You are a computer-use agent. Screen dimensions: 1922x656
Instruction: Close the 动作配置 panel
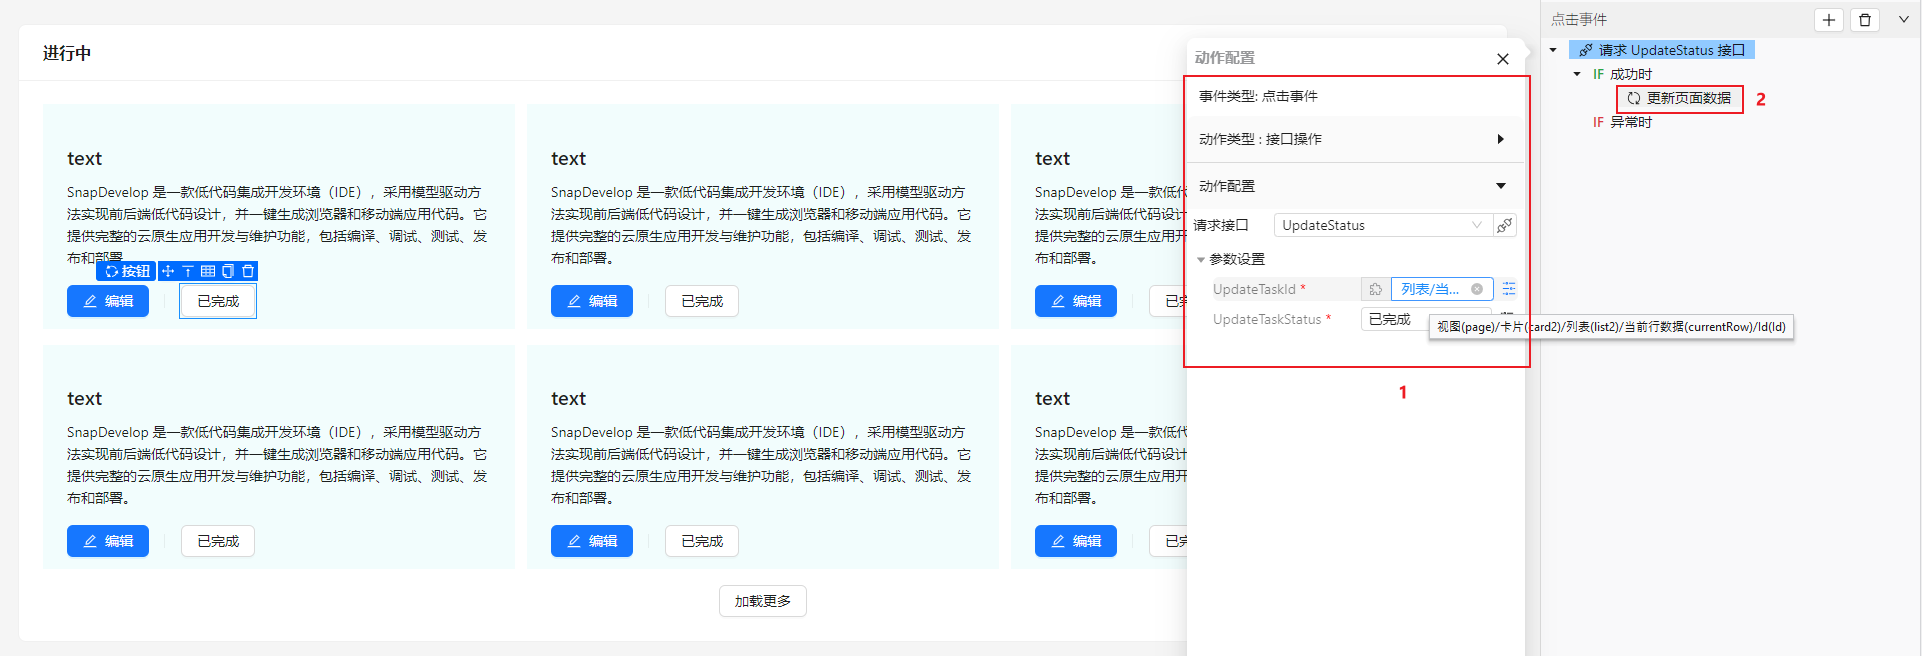click(1502, 59)
